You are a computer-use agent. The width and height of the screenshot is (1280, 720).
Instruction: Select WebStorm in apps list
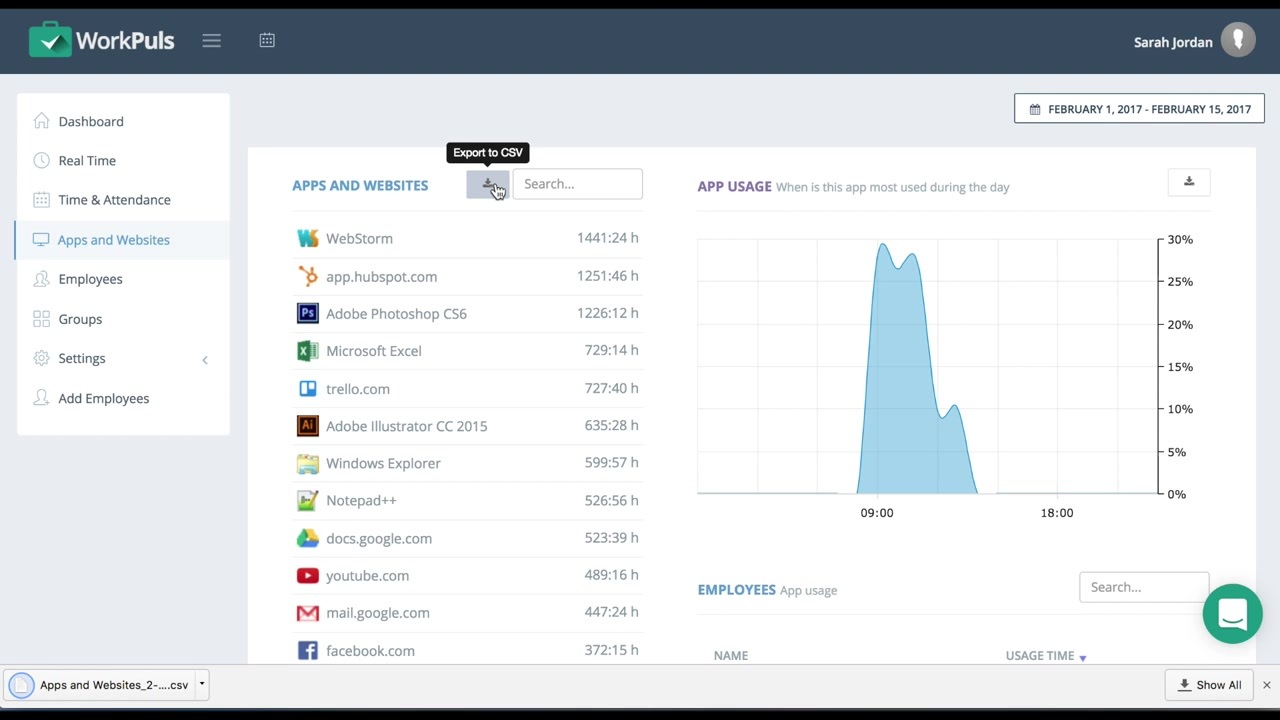467,238
